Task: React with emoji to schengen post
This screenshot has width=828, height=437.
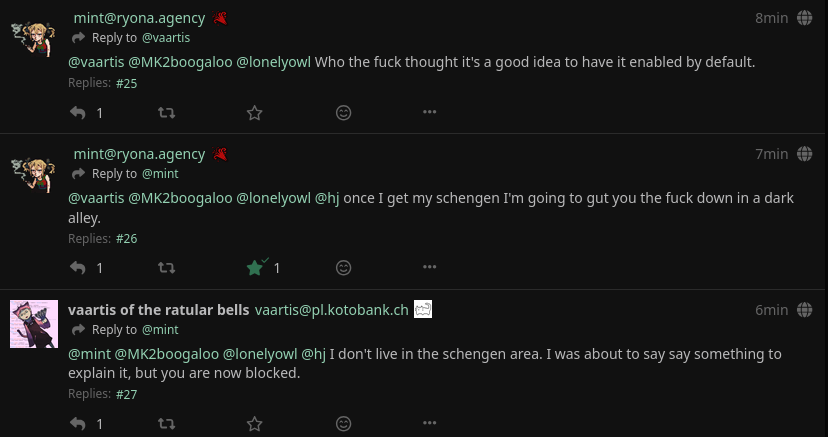Action: [343, 268]
